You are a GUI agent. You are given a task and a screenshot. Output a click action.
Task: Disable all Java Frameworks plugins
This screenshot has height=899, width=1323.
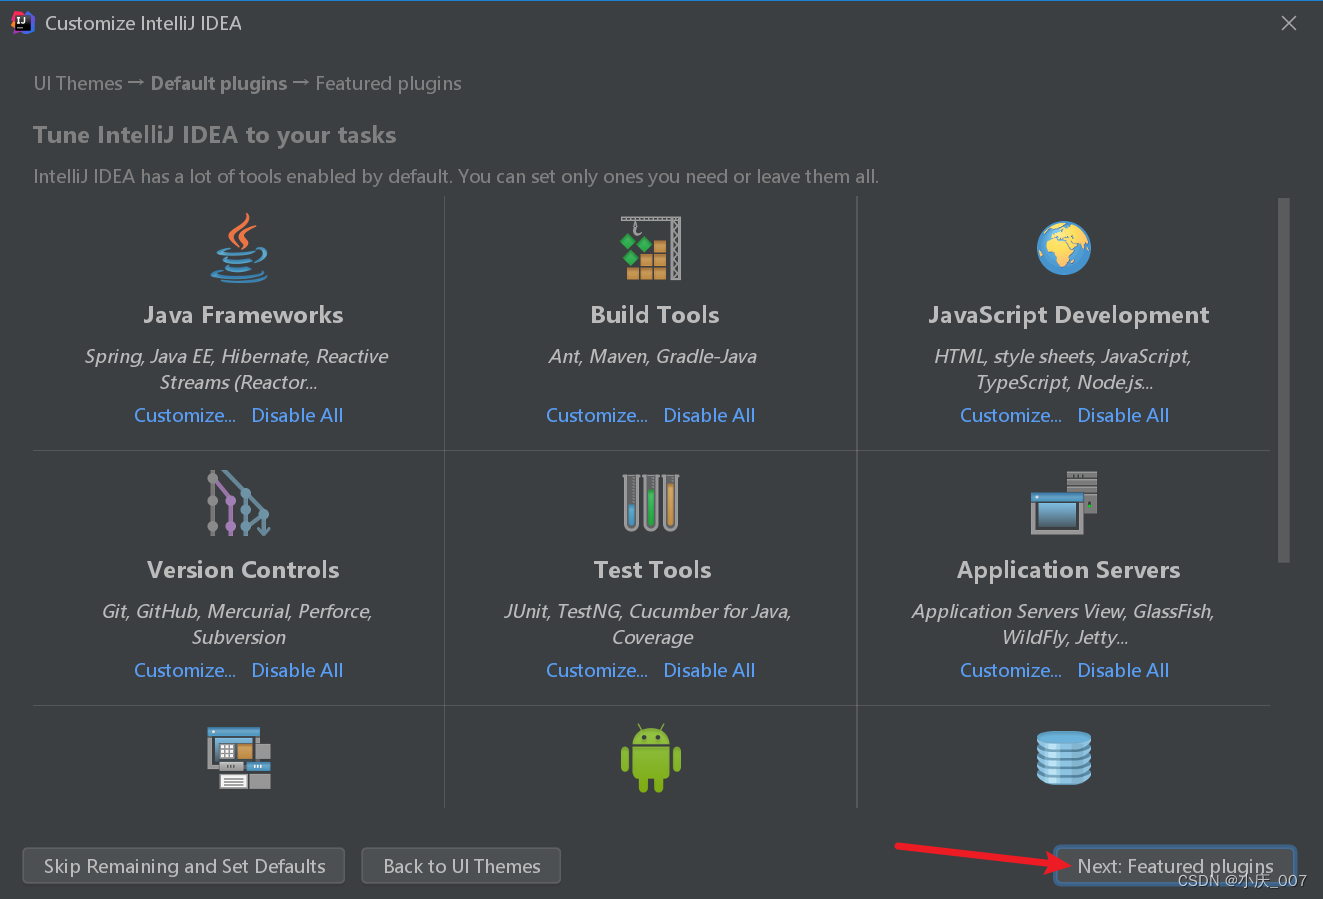[x=297, y=415]
